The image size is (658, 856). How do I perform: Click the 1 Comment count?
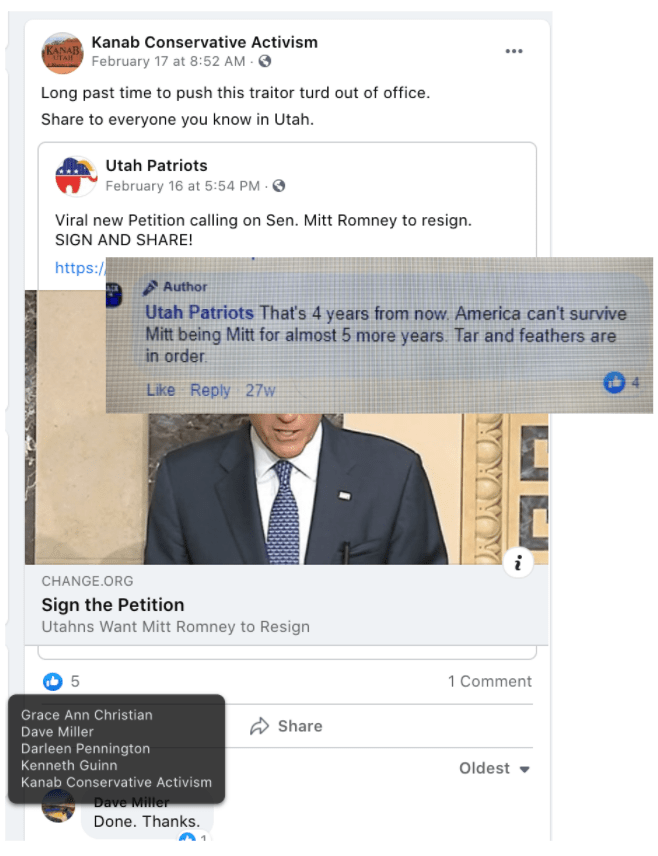pos(489,682)
